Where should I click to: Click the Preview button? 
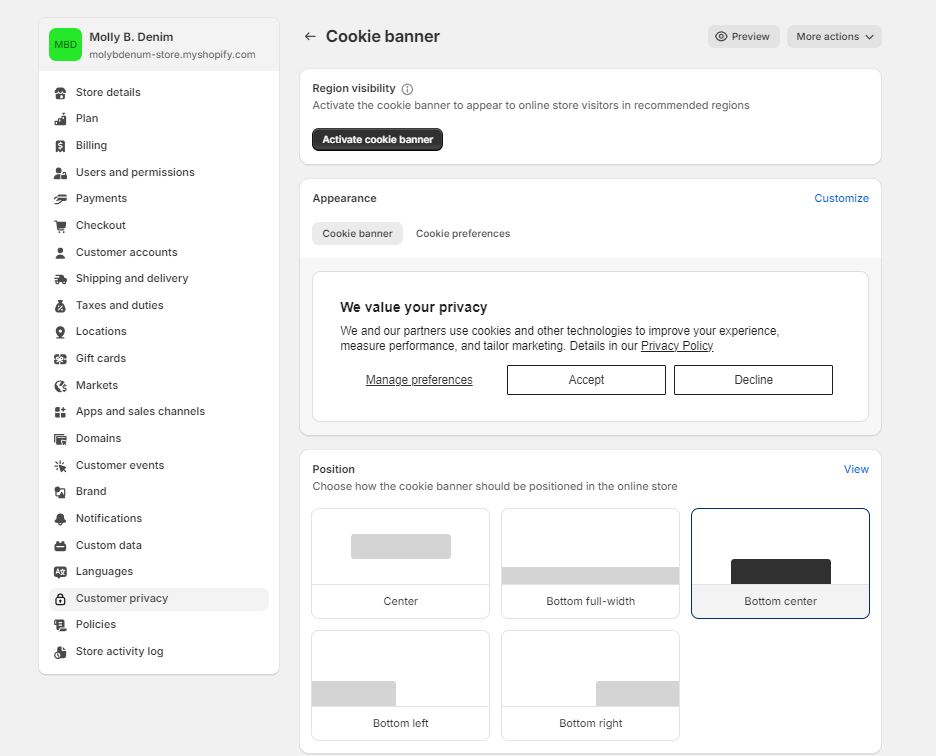(x=743, y=36)
